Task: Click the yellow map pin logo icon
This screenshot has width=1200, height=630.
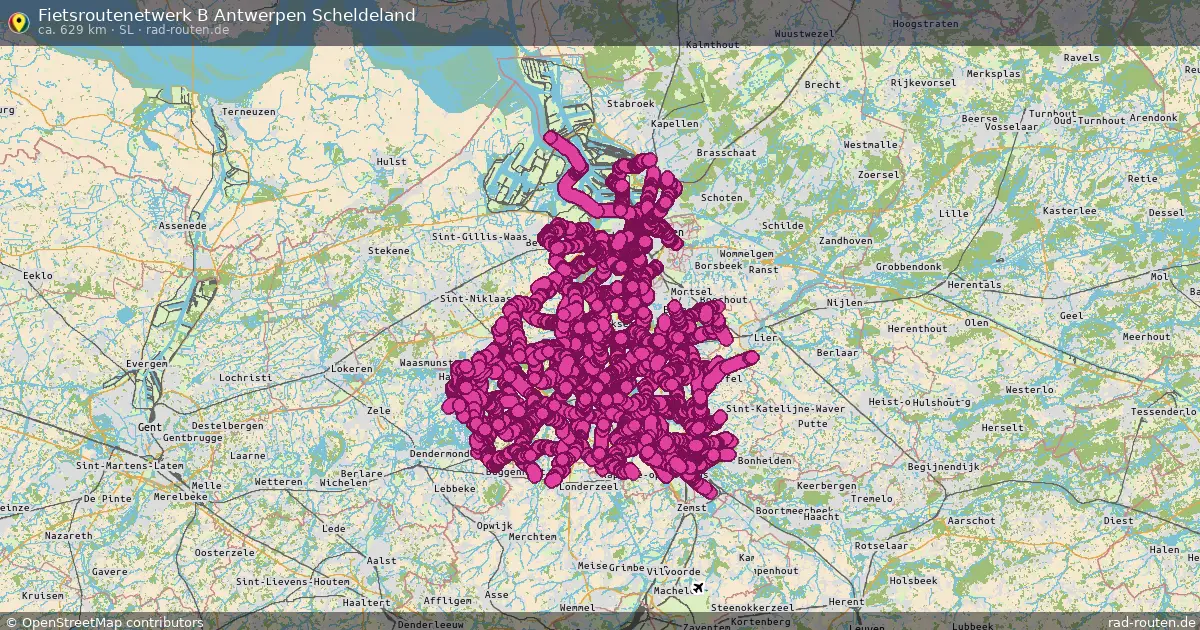Action: coord(17,21)
